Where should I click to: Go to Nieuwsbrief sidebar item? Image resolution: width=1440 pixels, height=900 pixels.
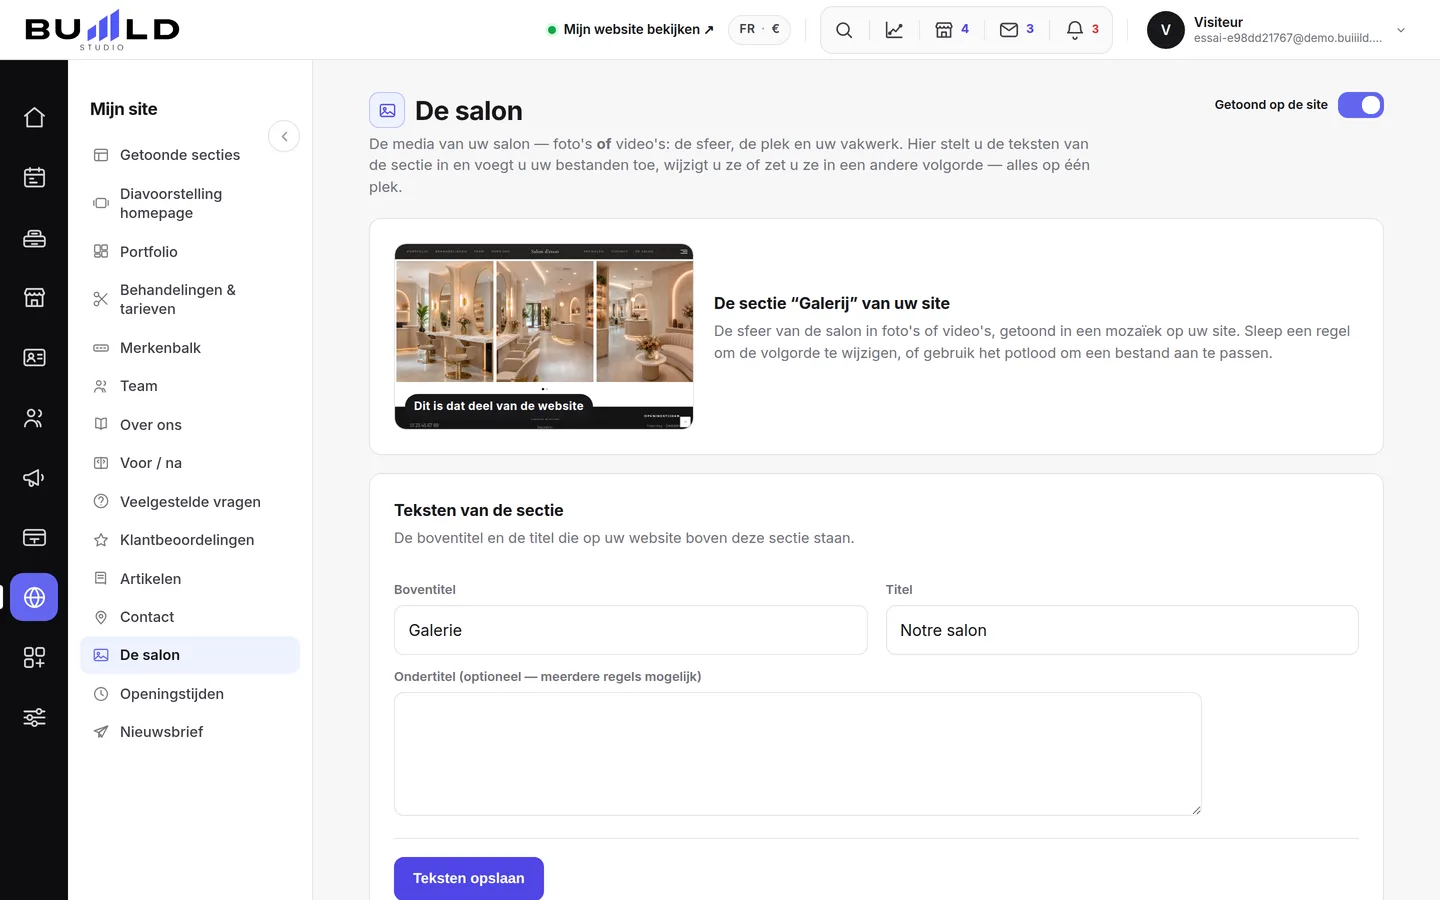(x=190, y=732)
